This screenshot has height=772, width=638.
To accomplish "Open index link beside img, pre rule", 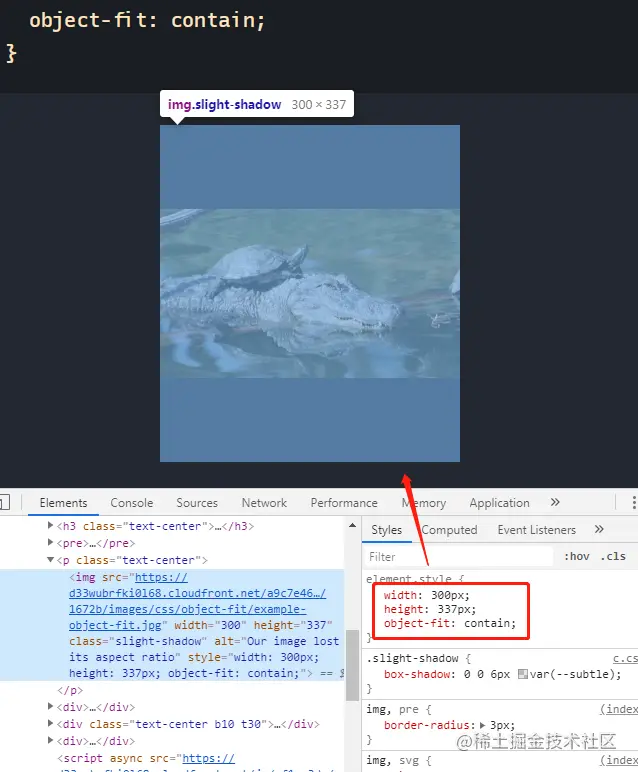I will click(x=619, y=709).
